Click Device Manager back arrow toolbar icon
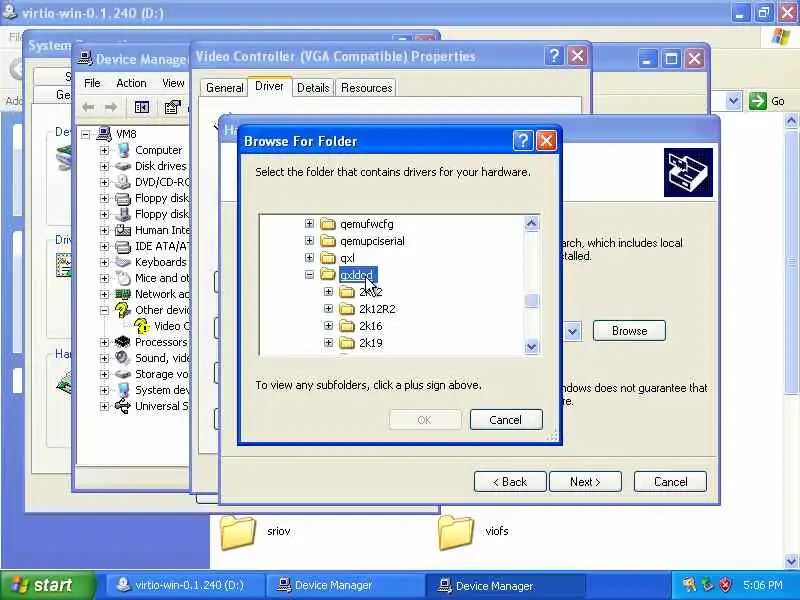This screenshot has width=800, height=600. [88, 107]
